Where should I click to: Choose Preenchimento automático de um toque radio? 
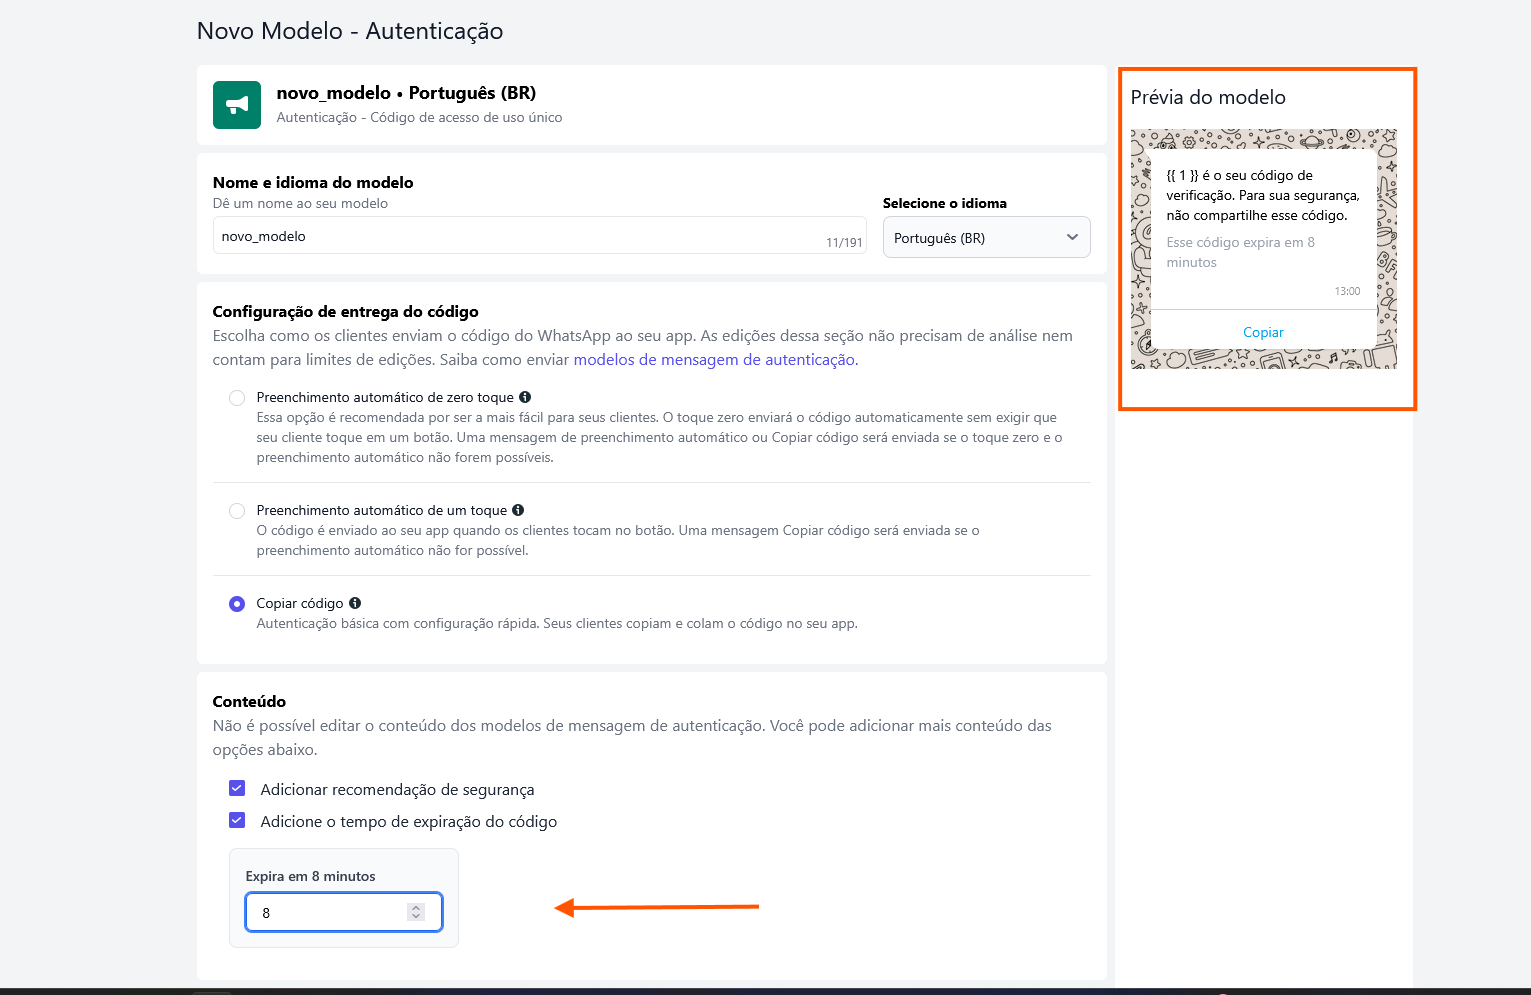click(x=237, y=511)
